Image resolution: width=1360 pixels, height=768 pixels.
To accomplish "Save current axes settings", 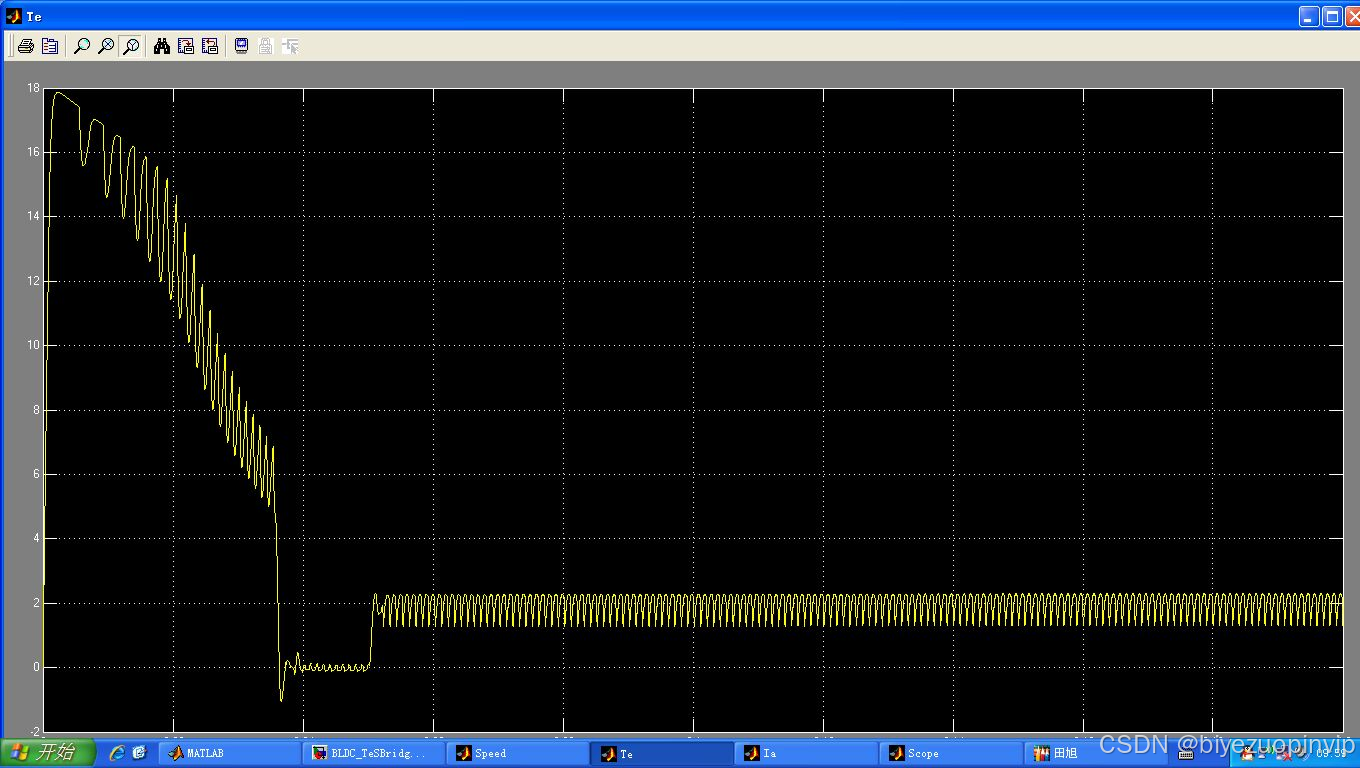I will pyautogui.click(x=186, y=46).
